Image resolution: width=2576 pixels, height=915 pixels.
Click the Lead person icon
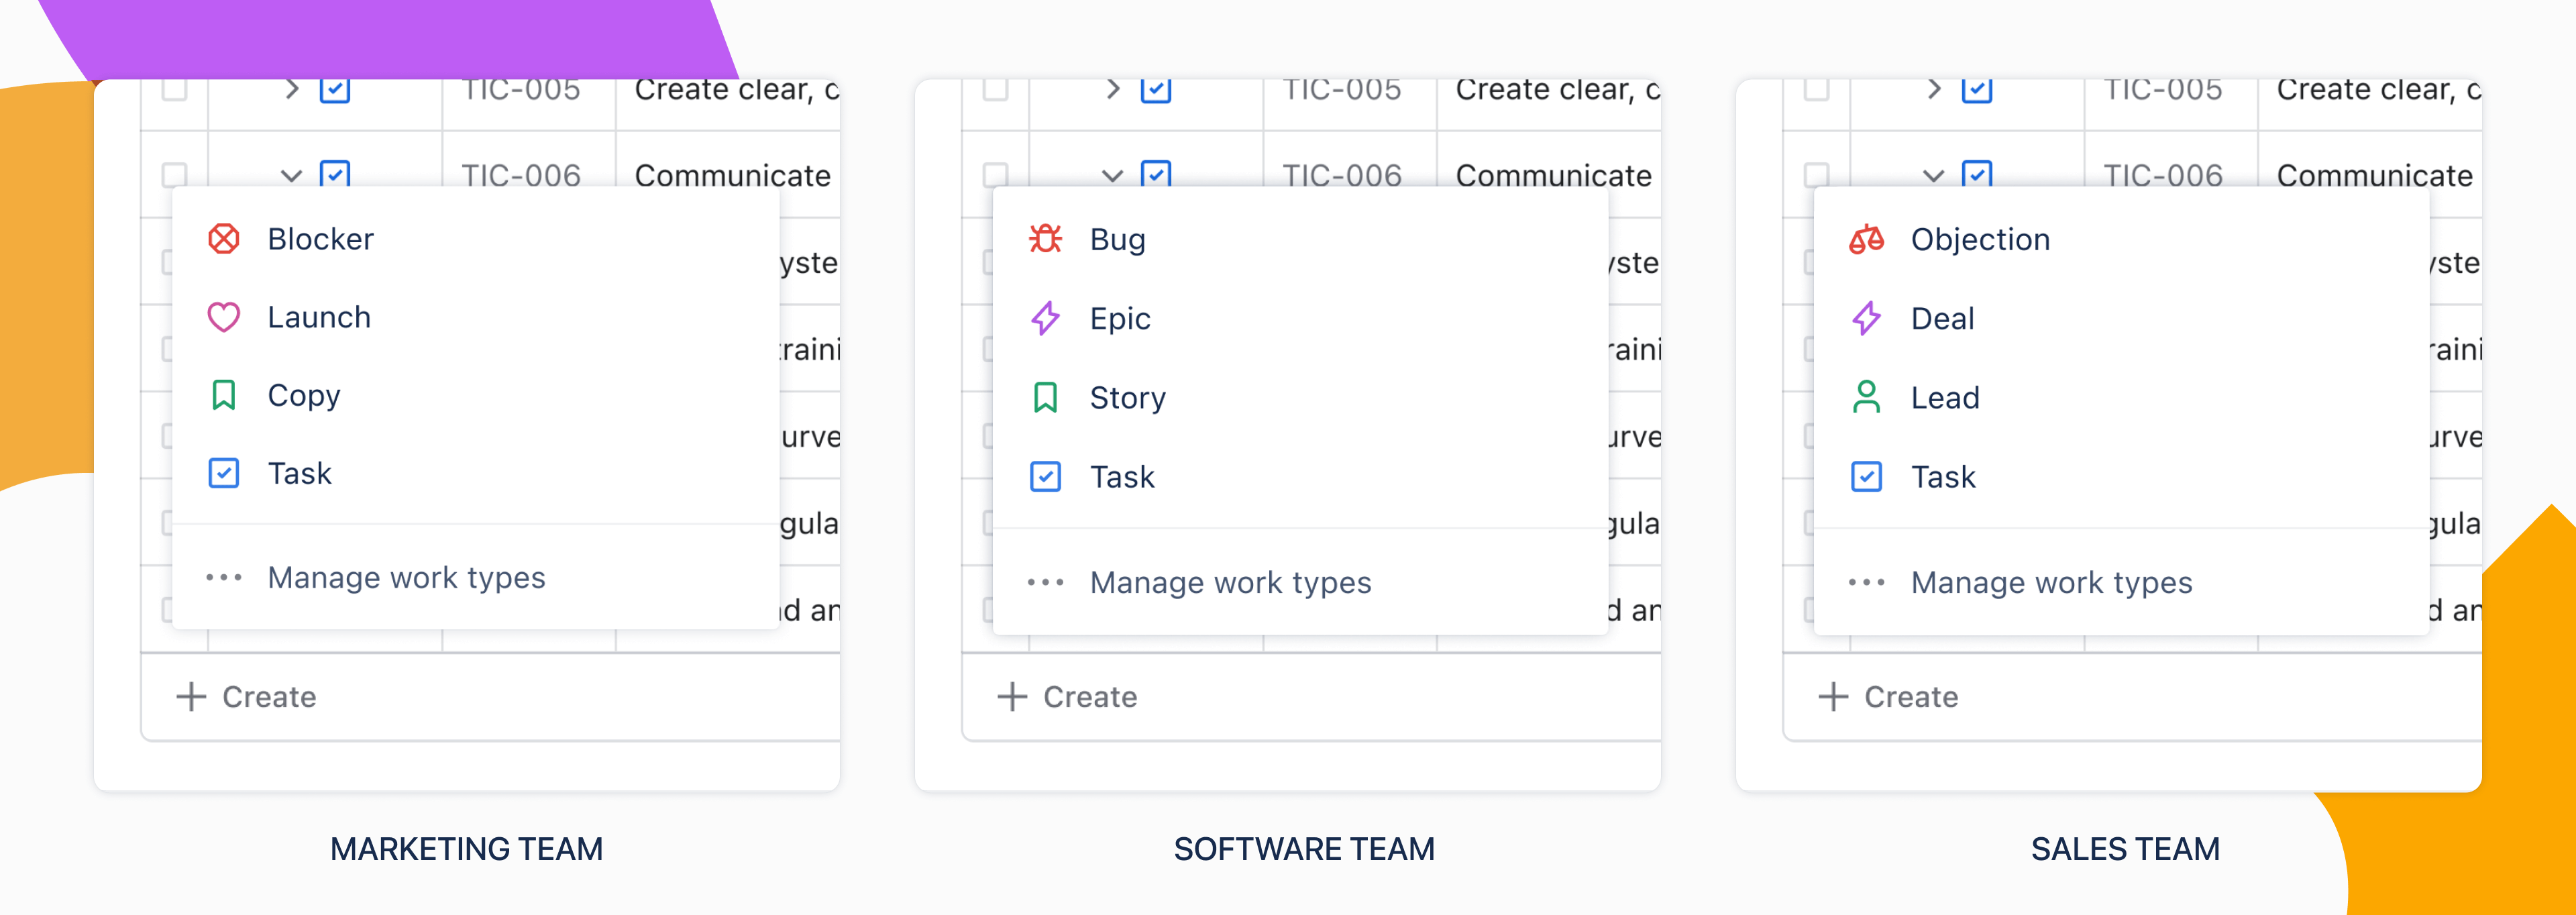(x=1866, y=397)
